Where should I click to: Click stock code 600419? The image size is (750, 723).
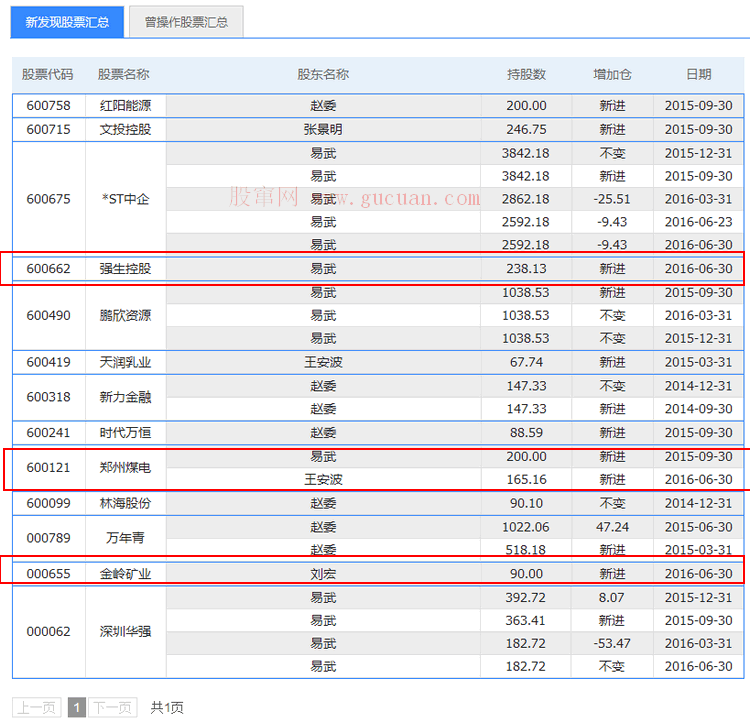48,362
